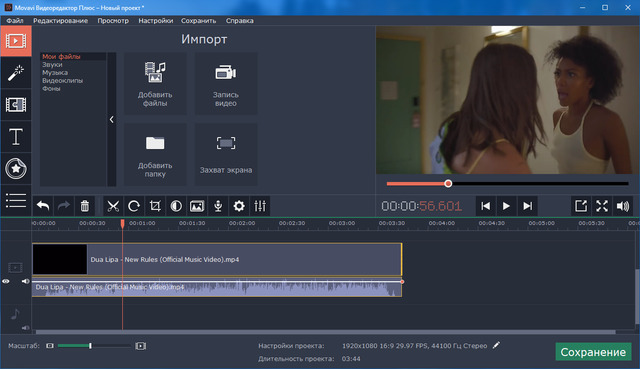640x369 pixels.
Task: Click the preview volume speaker icon
Action: (623, 206)
